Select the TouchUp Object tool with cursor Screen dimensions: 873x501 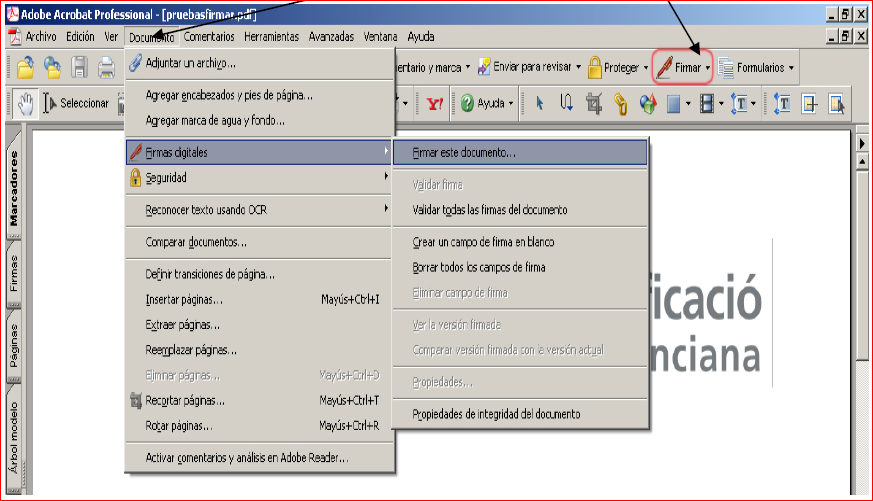(x=837, y=104)
